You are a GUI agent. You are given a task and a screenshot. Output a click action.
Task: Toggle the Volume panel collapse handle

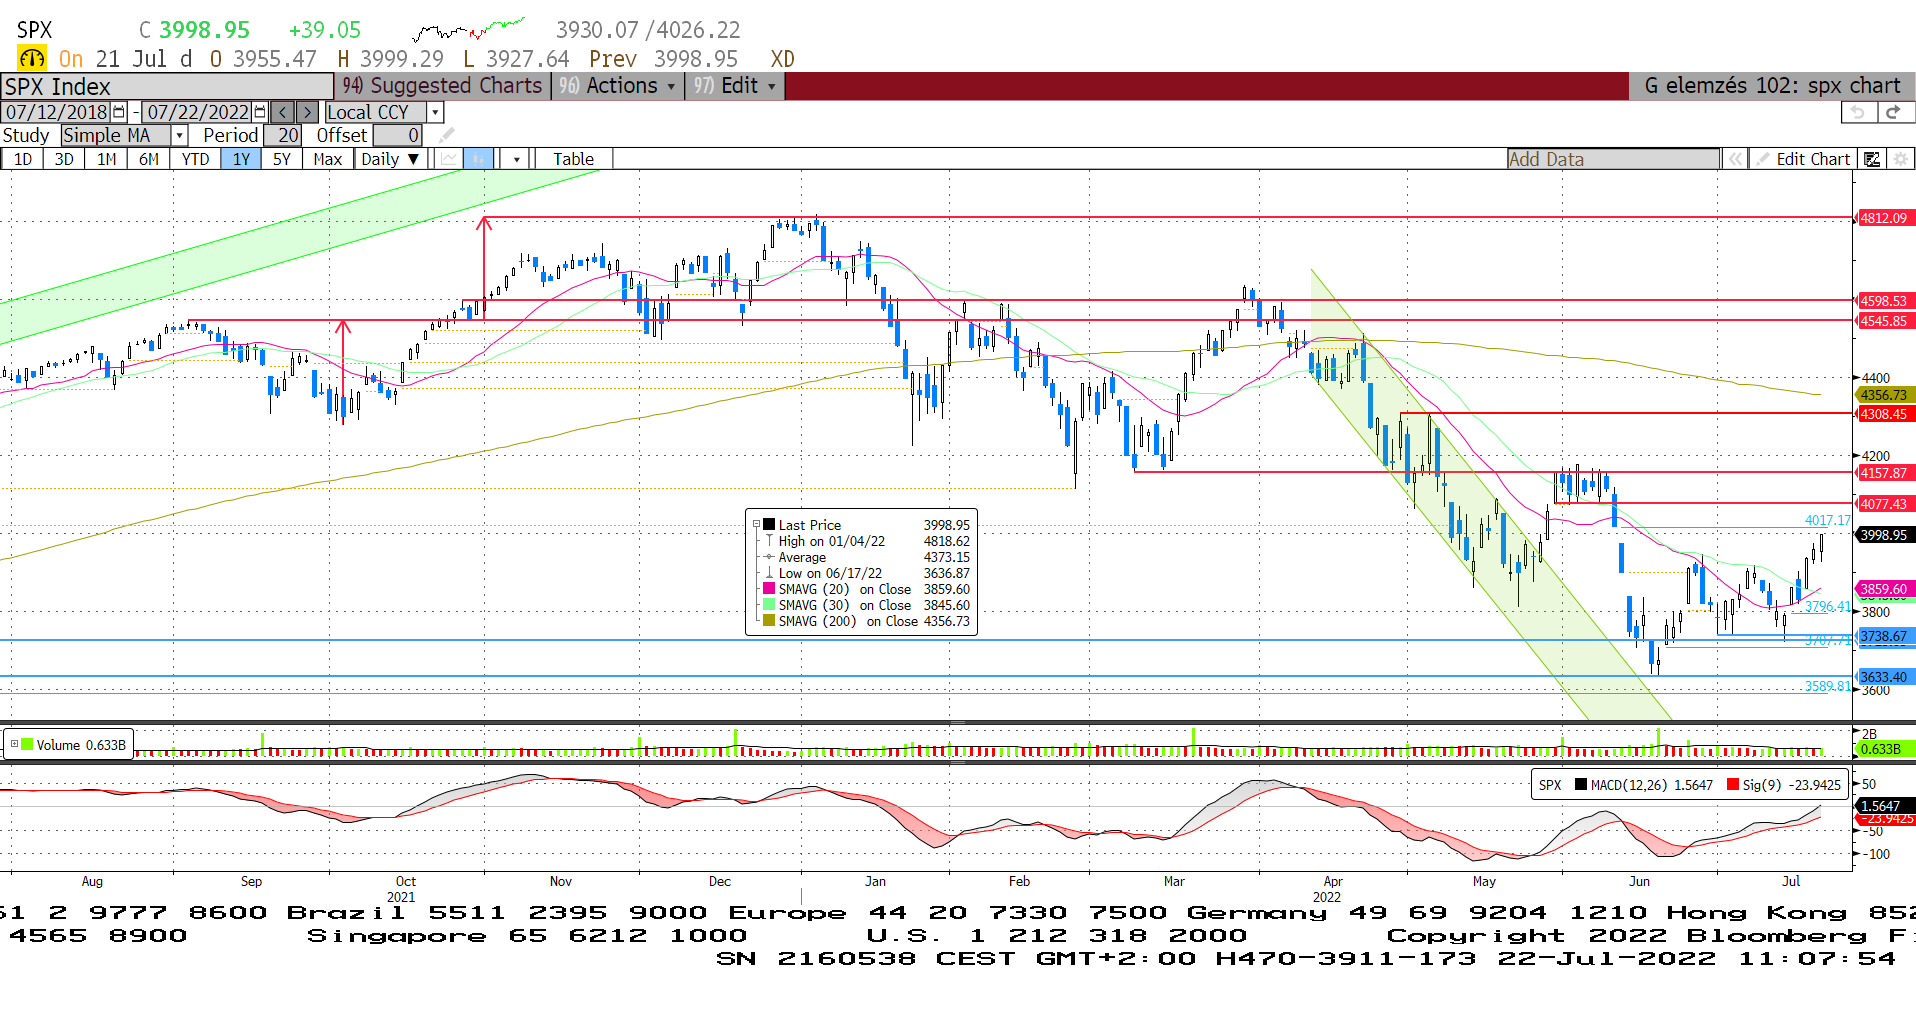(14, 745)
